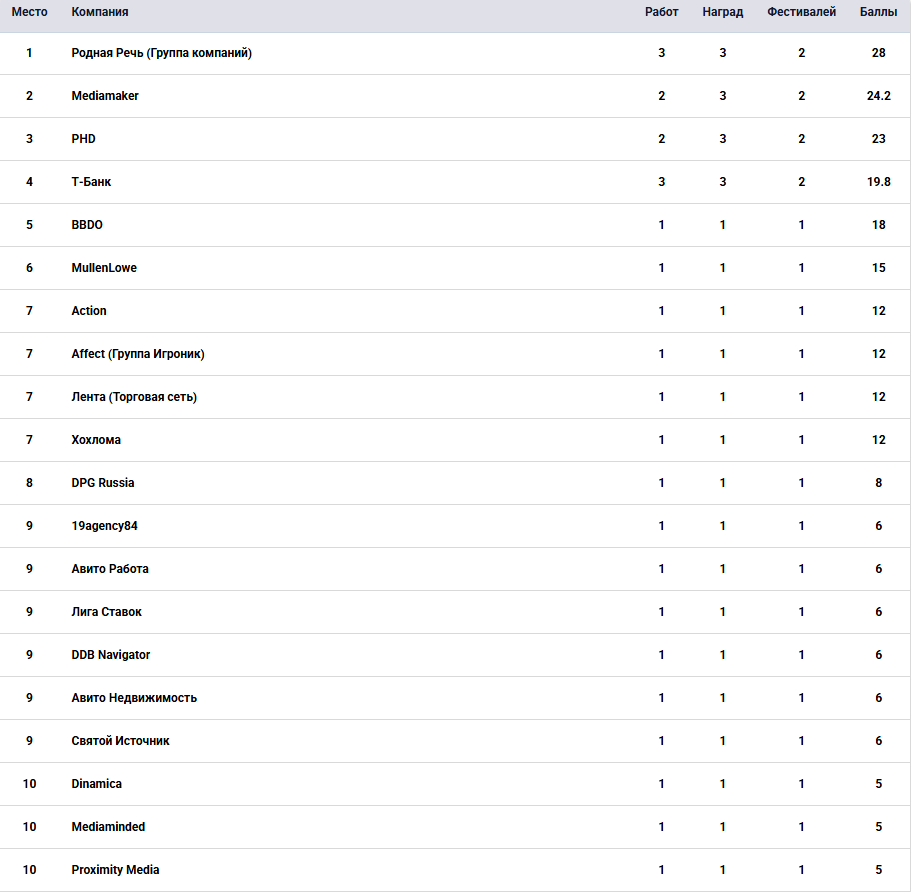Select Affect (Группа Игроник) in the list
This screenshot has height=892, width=911.
point(138,354)
